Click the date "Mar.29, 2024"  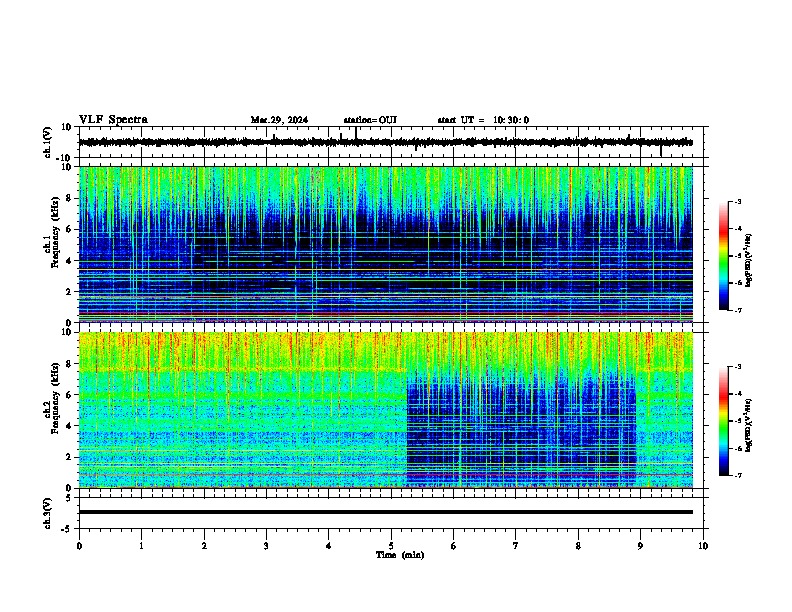279,120
